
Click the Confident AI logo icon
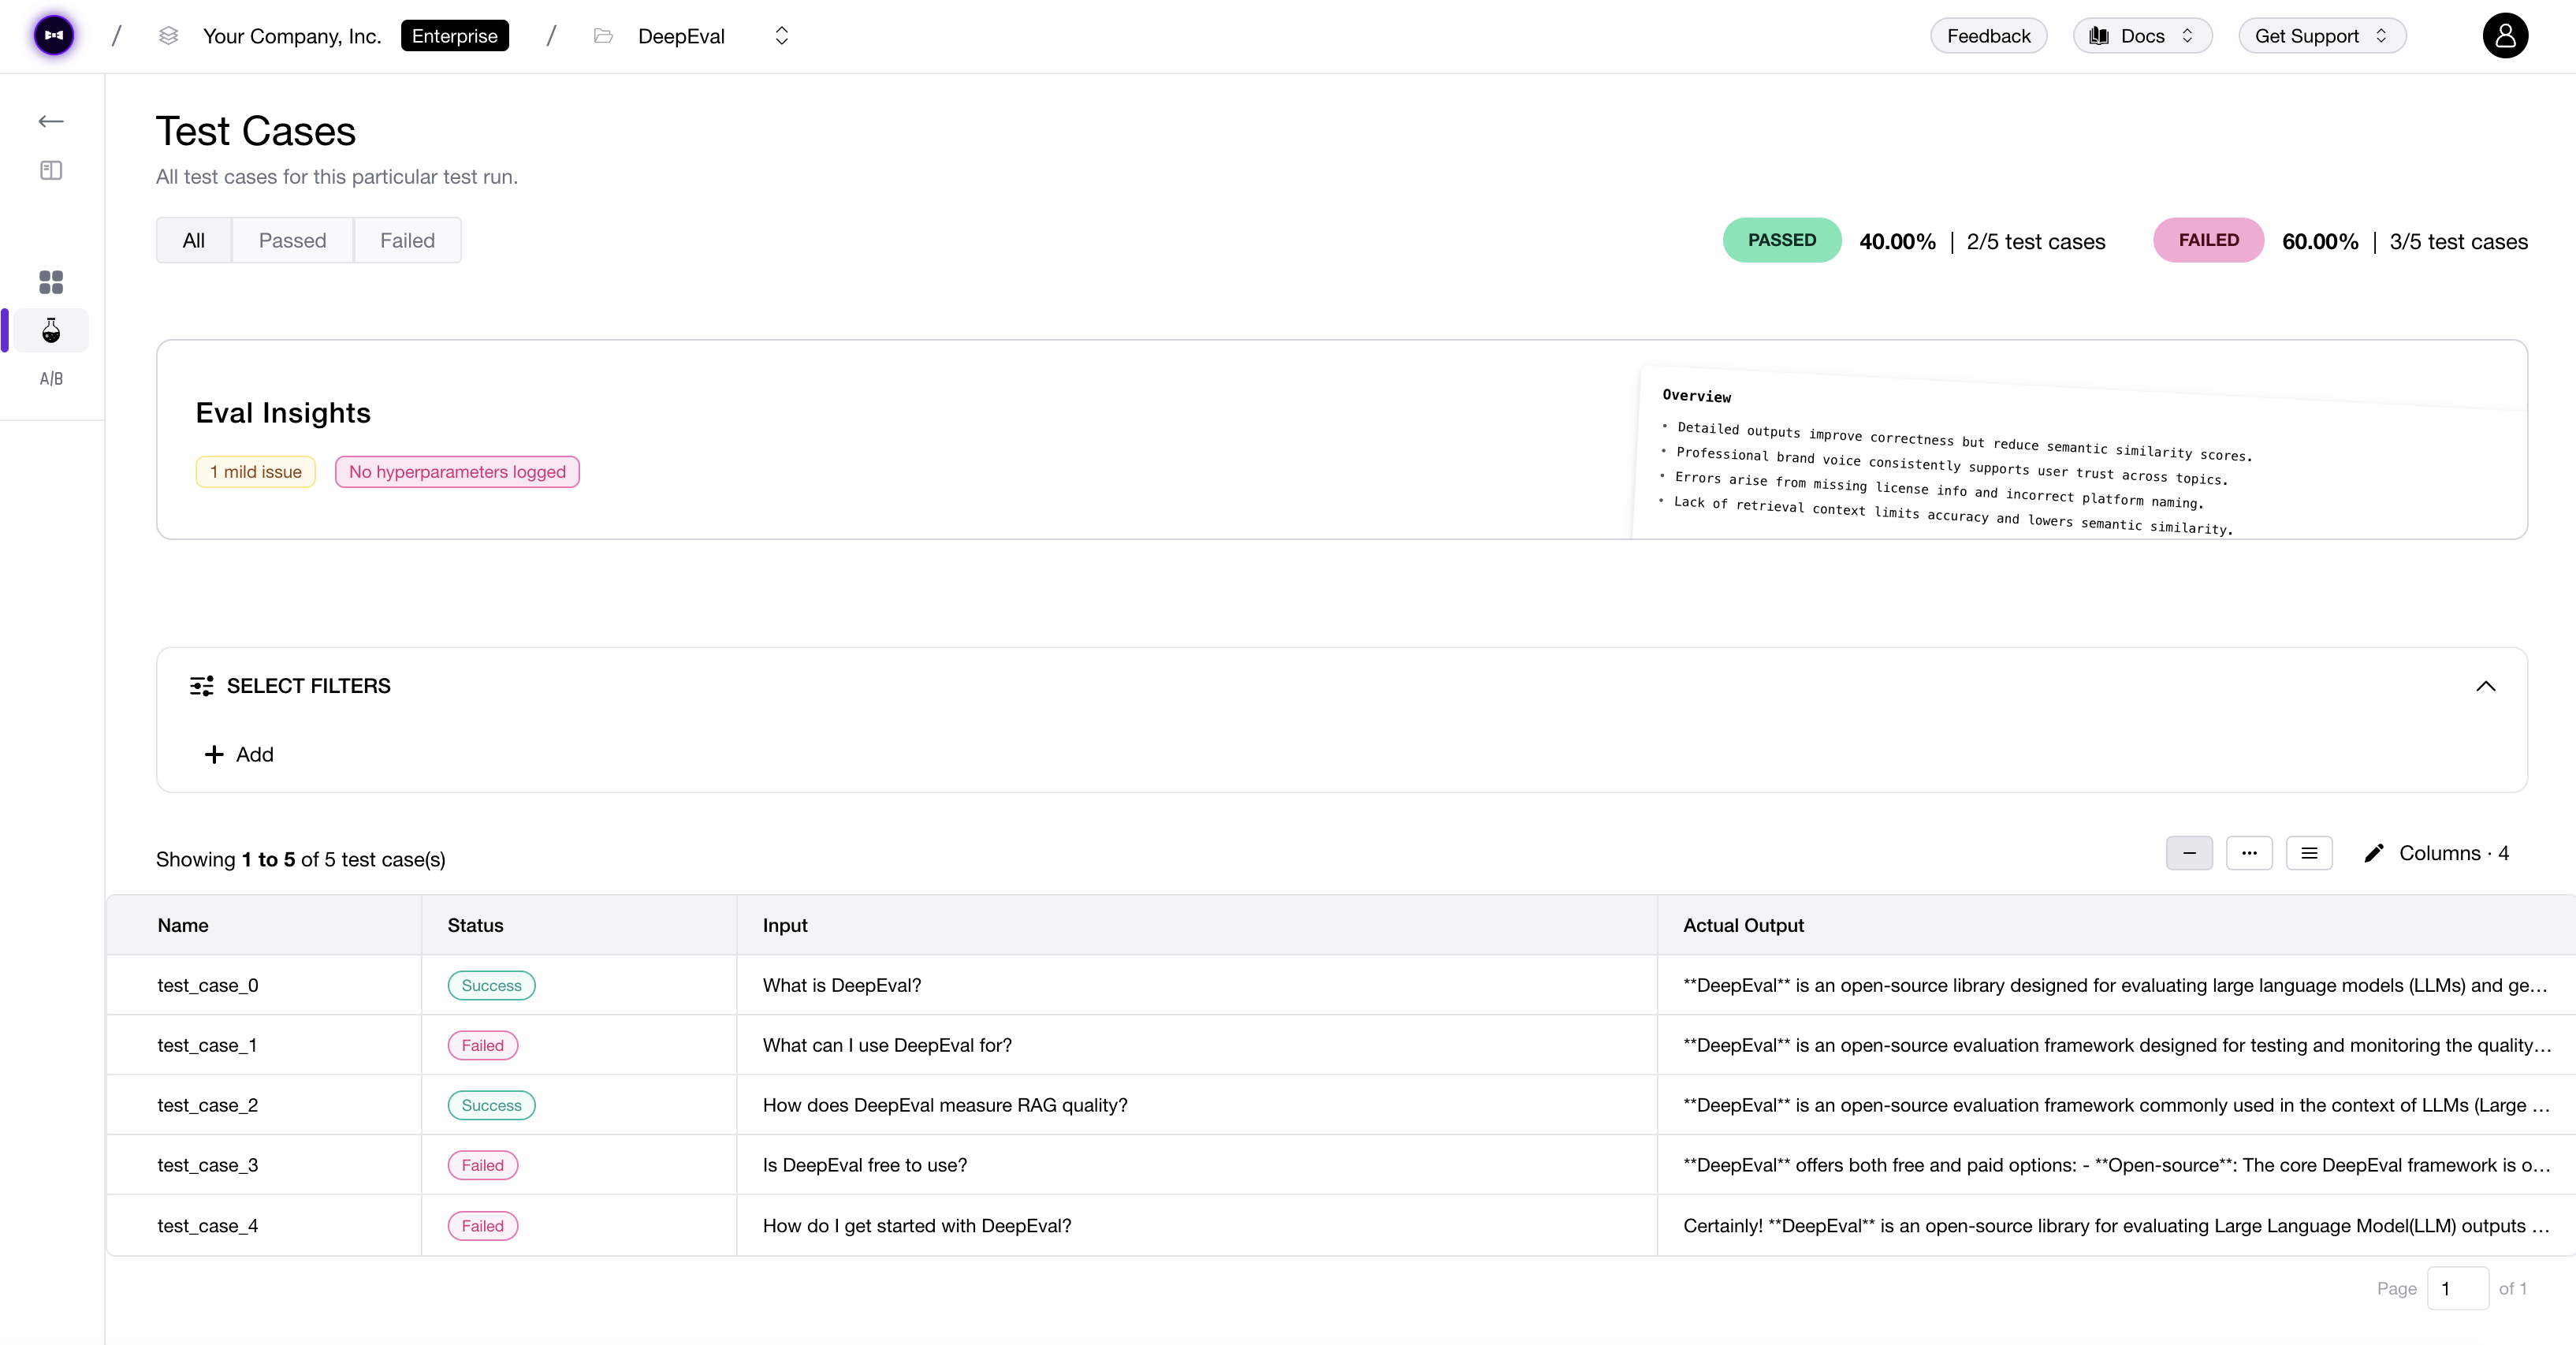tap(52, 35)
